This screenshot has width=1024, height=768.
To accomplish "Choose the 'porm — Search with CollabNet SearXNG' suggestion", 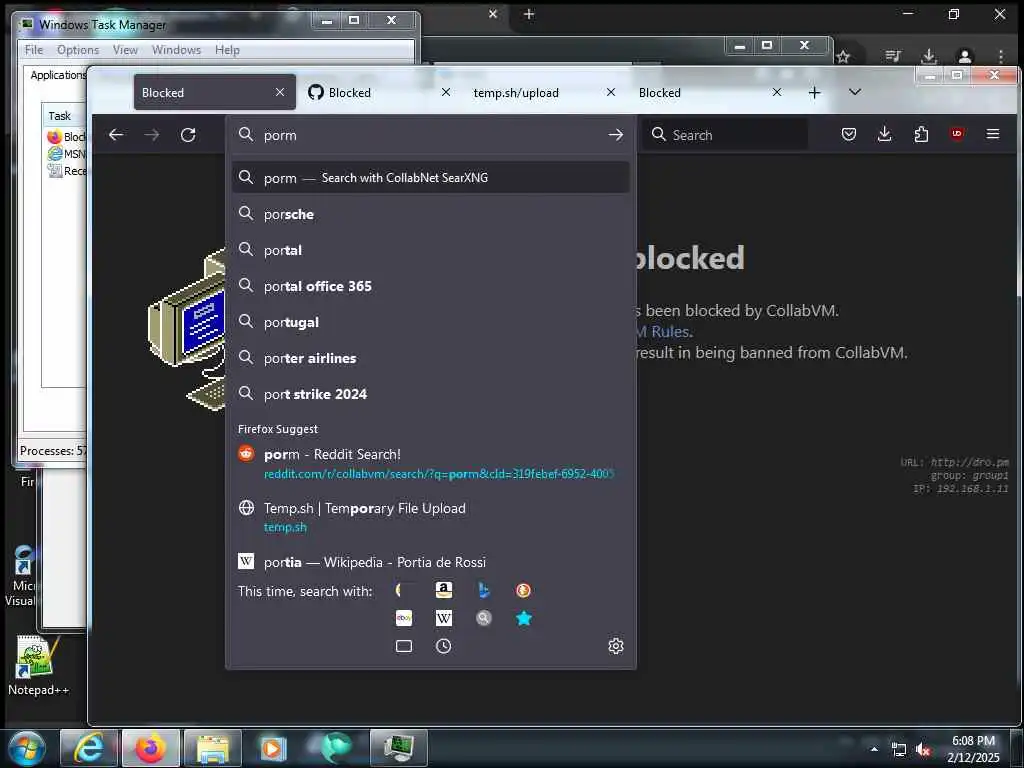I will (430, 178).
